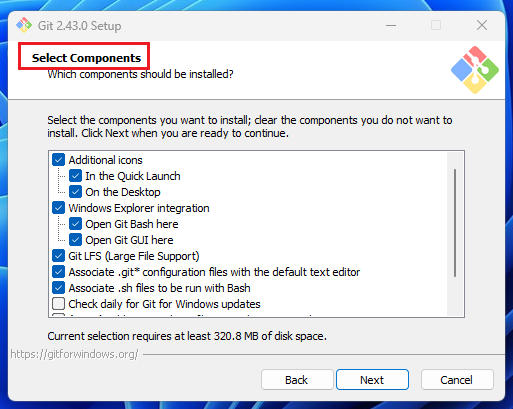Uncheck Associate .sh files with Bash
Viewport: 513px width, 409px height.
[58, 288]
